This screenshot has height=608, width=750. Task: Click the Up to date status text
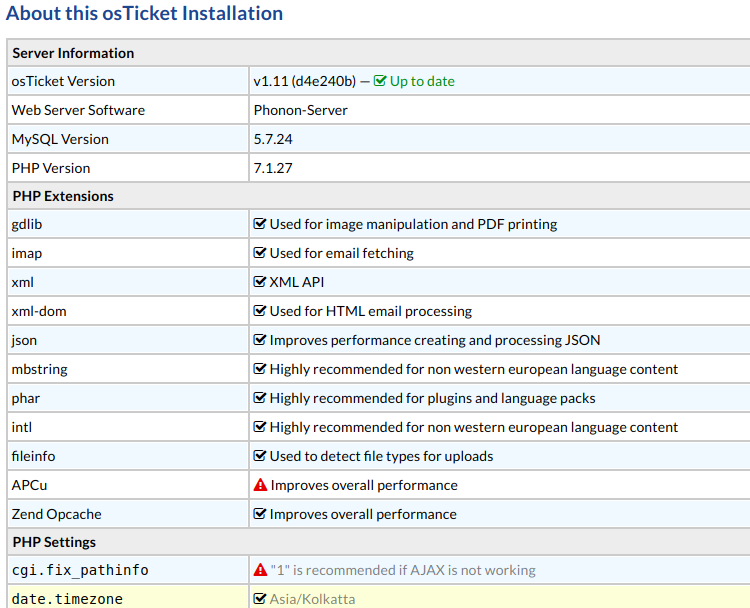click(422, 81)
